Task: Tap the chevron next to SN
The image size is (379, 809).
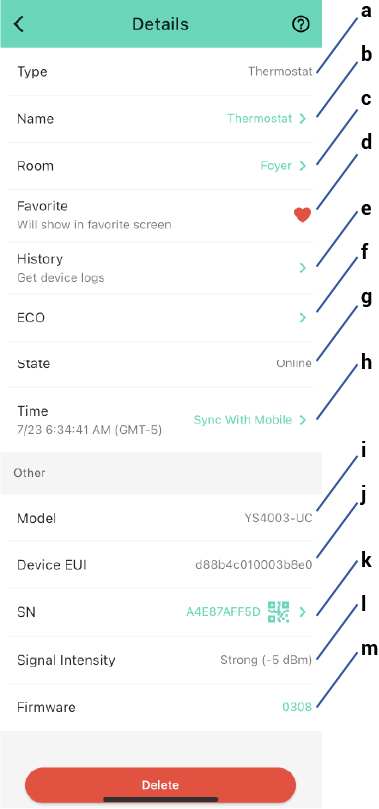Action: click(303, 612)
